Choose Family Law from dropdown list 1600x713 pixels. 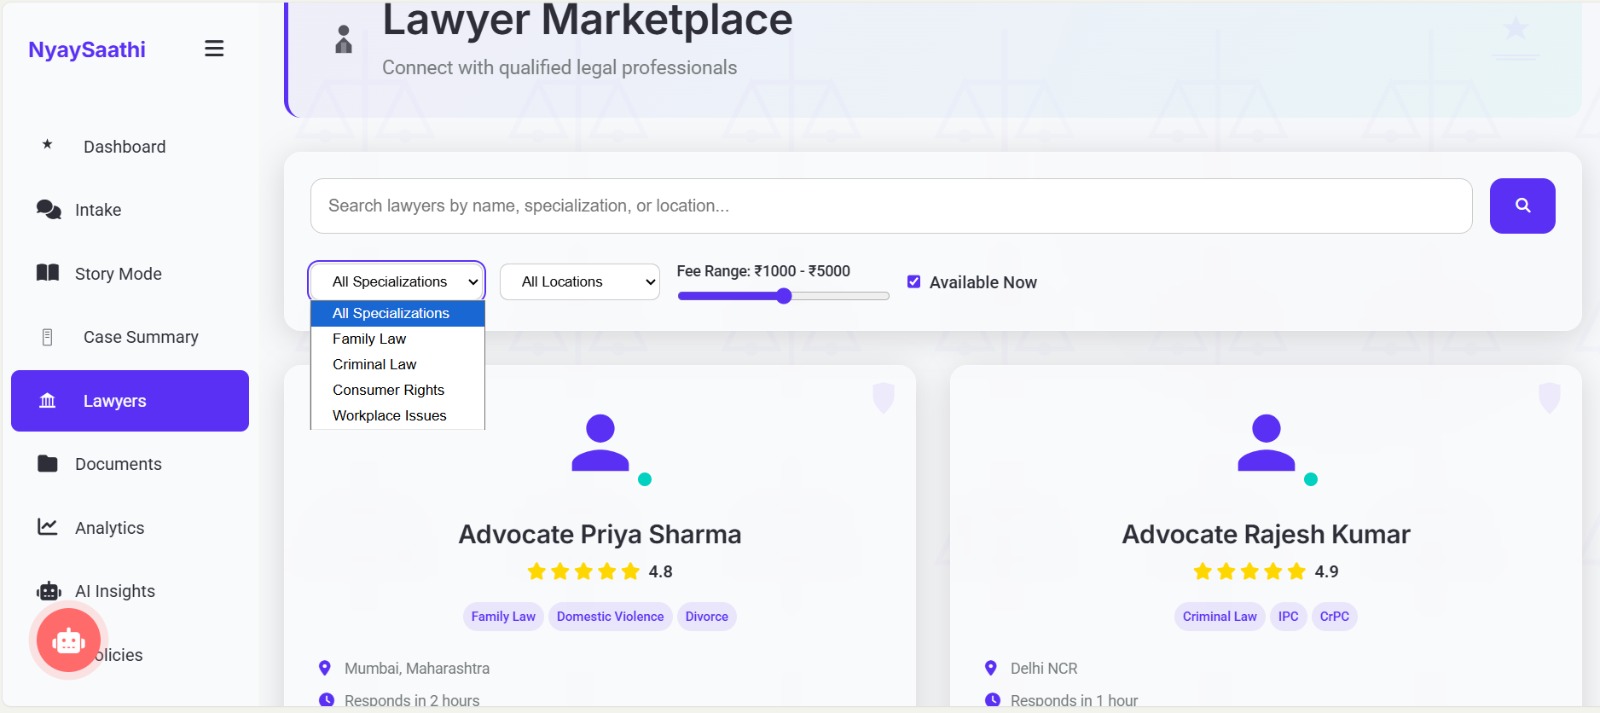pos(397,339)
